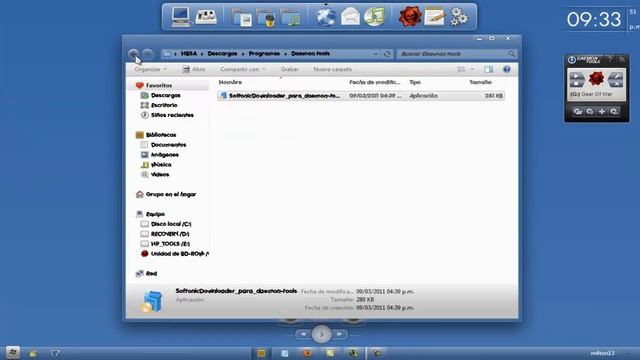Viewport: 640px width, 360px height.
Task: Click the red Gear Of War image in gadget
Action: tap(596, 78)
